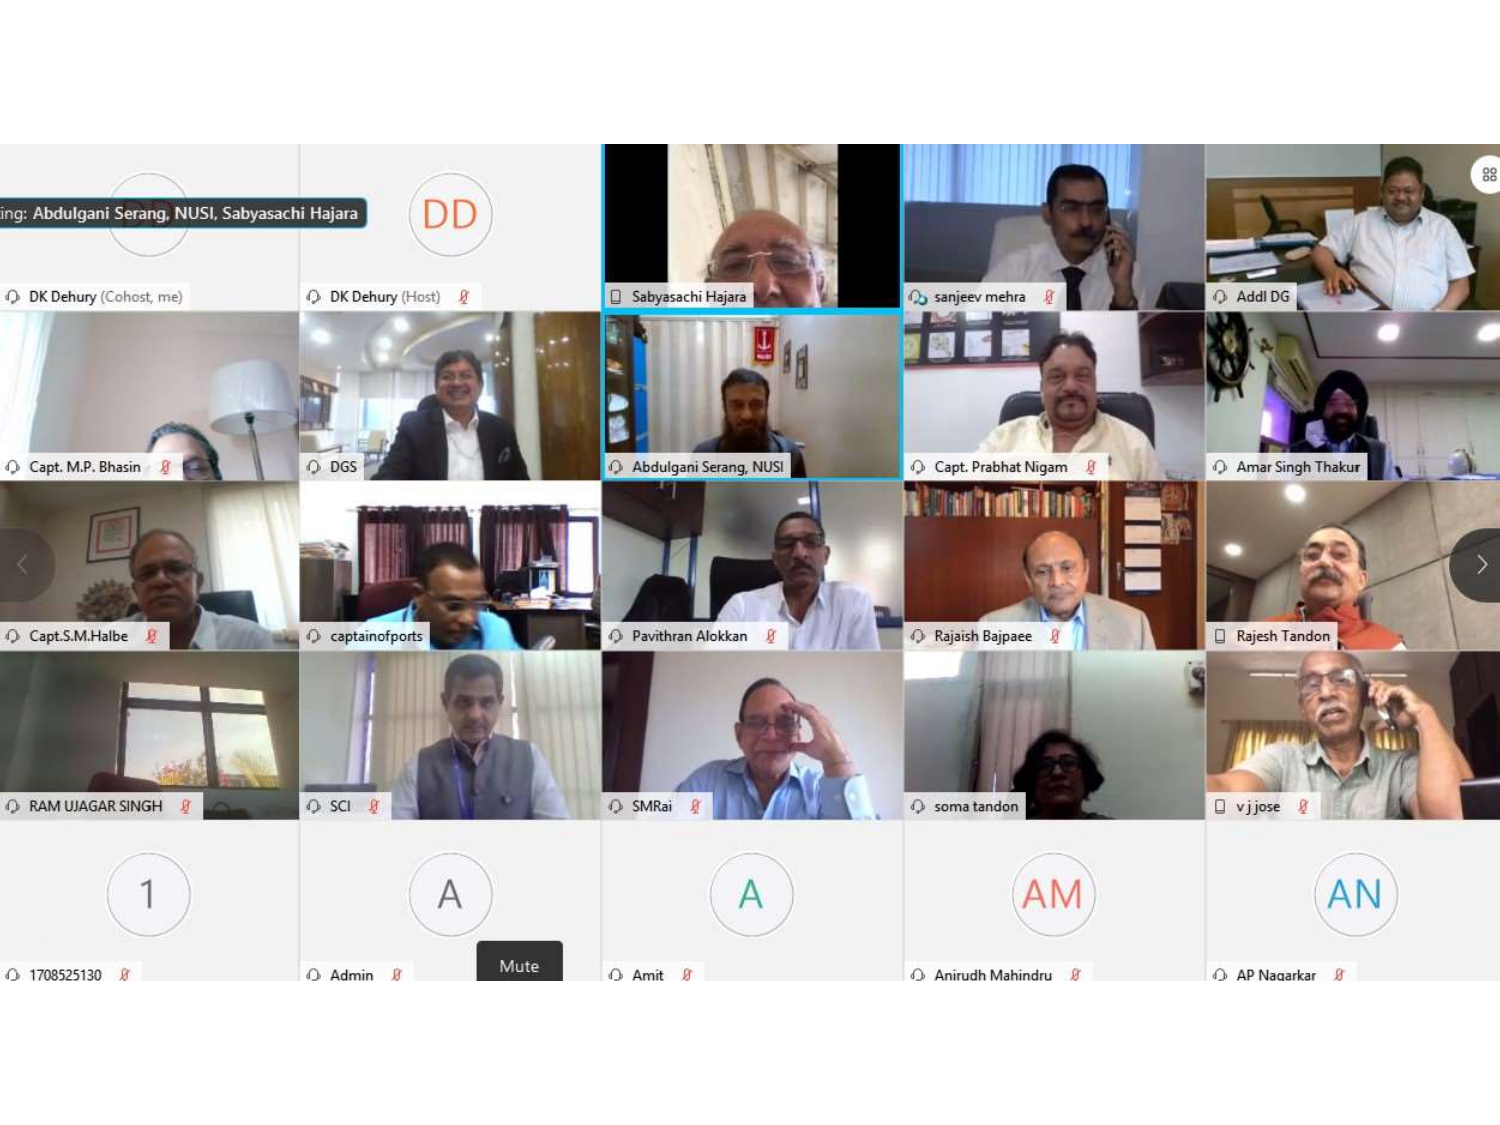Viewport: 1500px width, 1125px height.
Task: Click muted mic icon for RAM UJAGAR SINGH
Action: [185, 806]
